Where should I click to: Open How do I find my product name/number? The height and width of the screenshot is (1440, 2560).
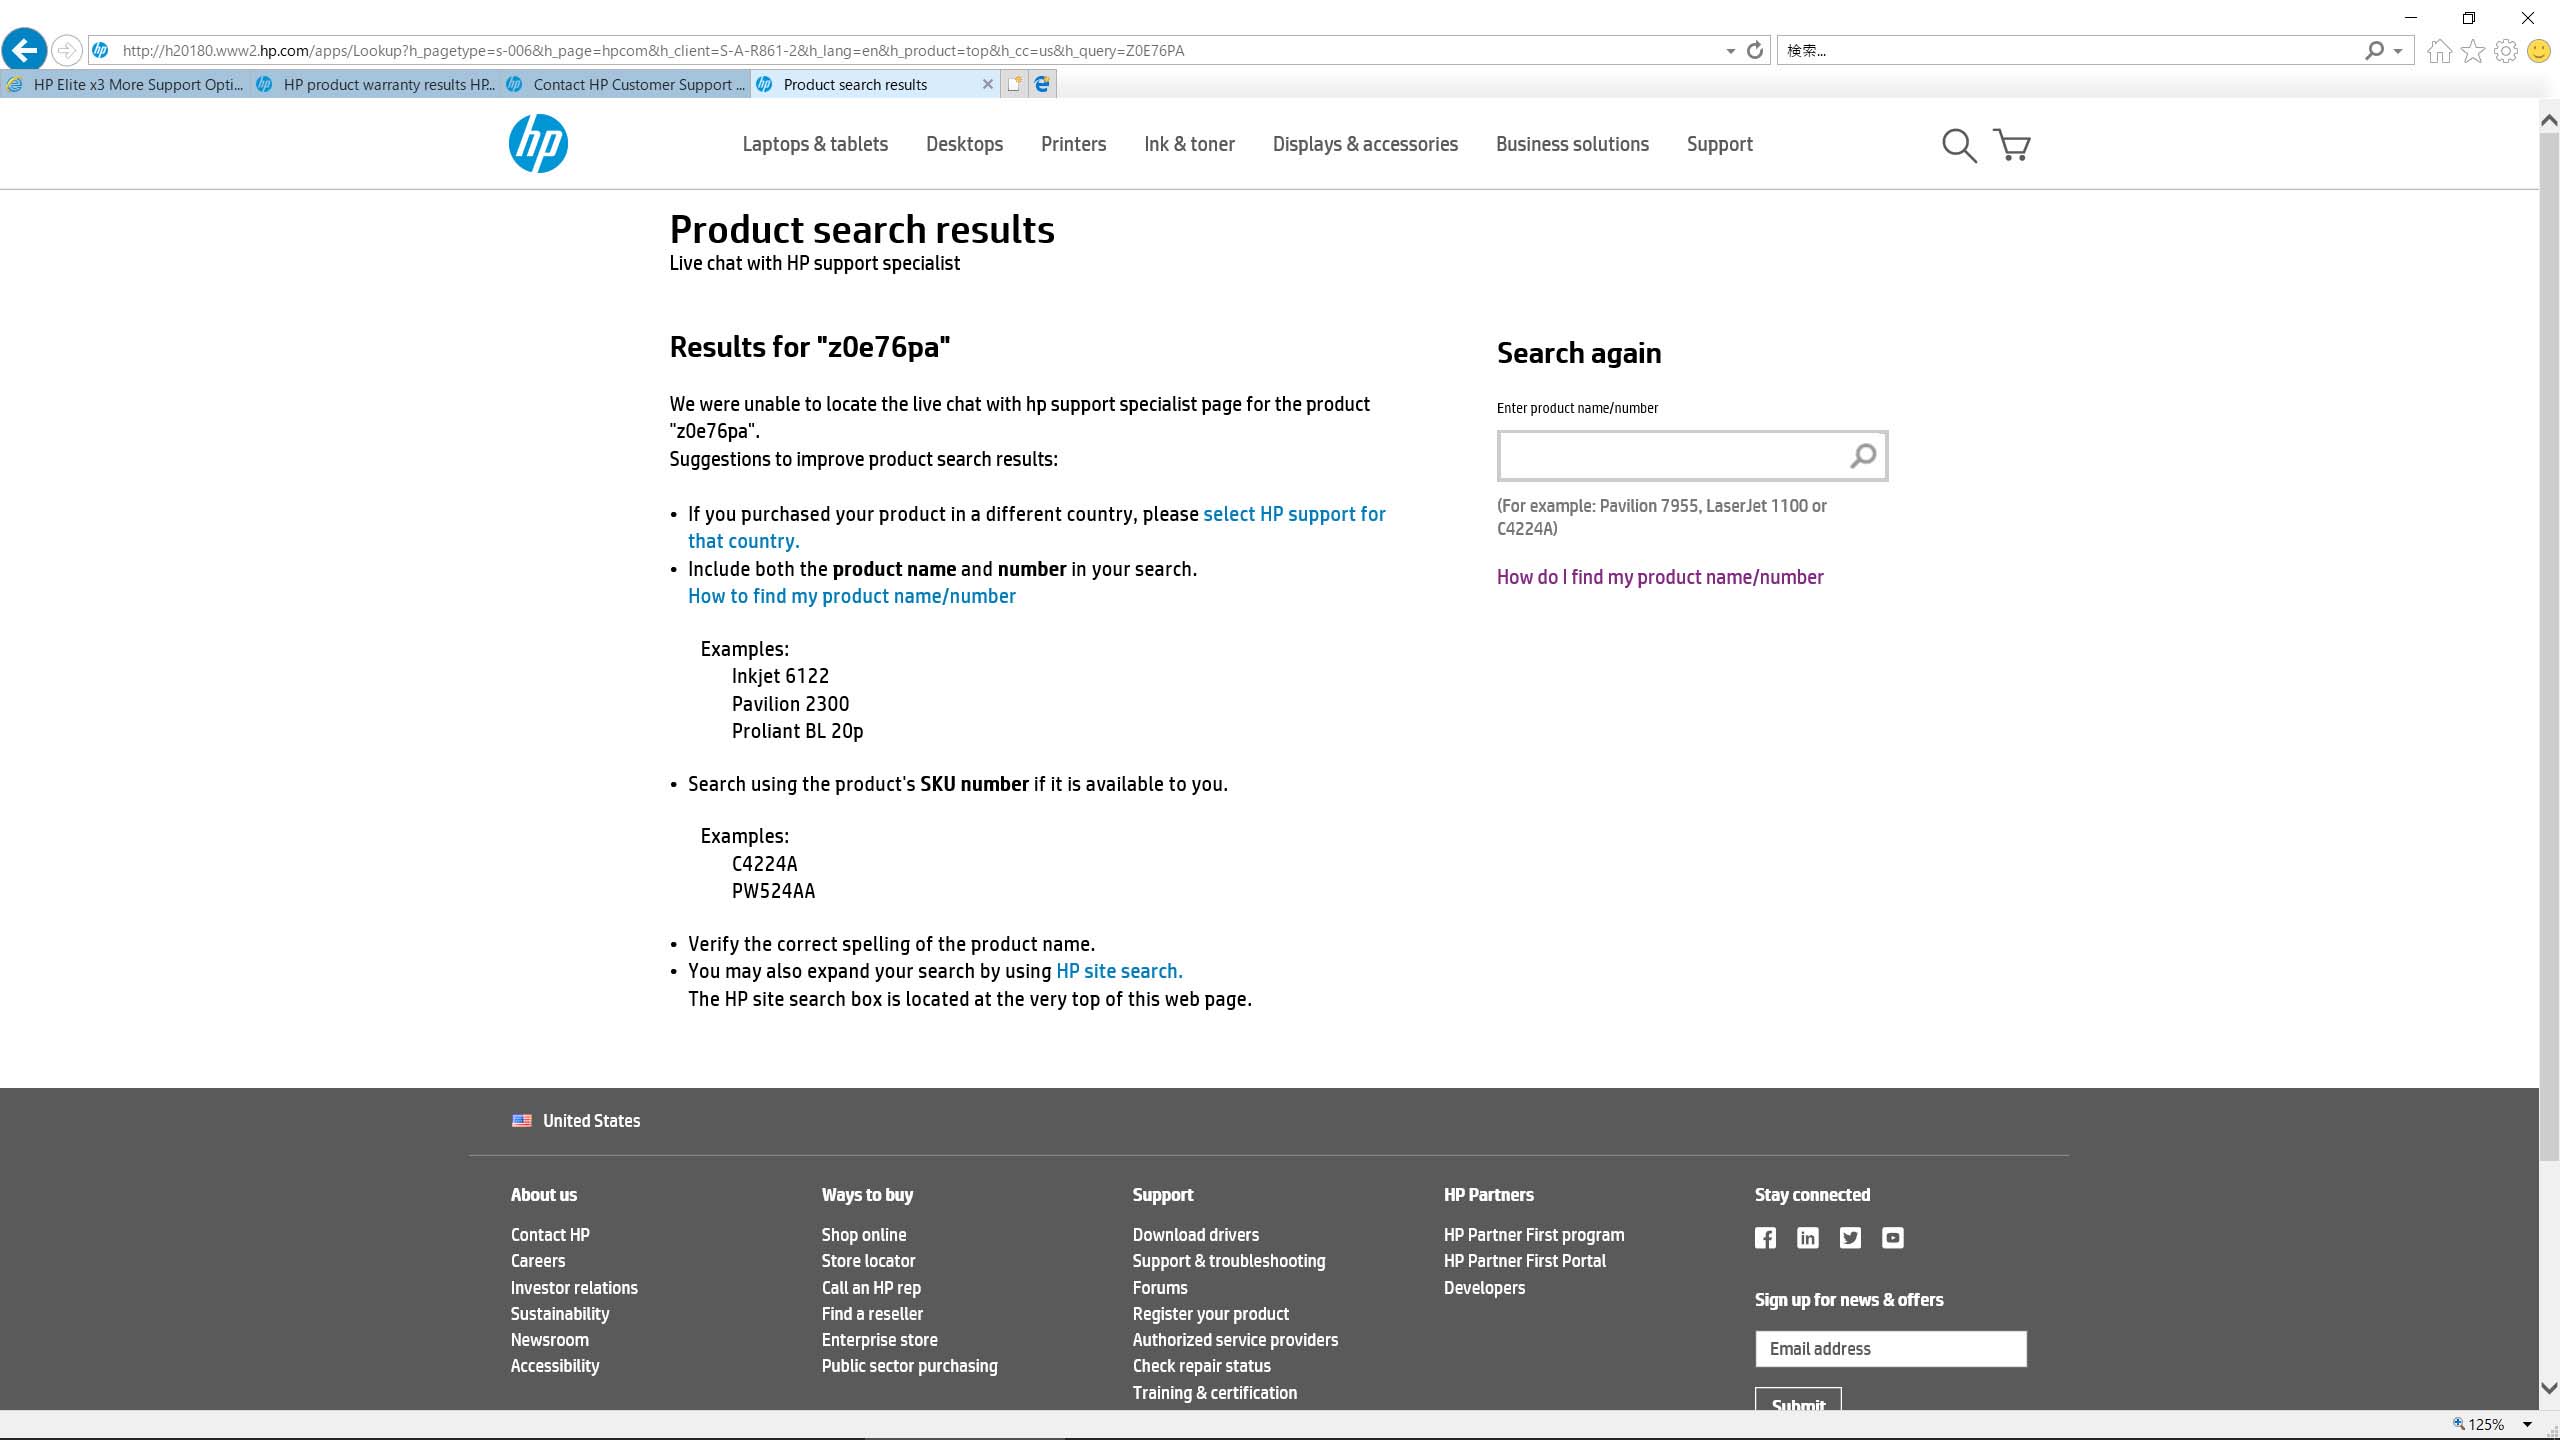pyautogui.click(x=1660, y=577)
